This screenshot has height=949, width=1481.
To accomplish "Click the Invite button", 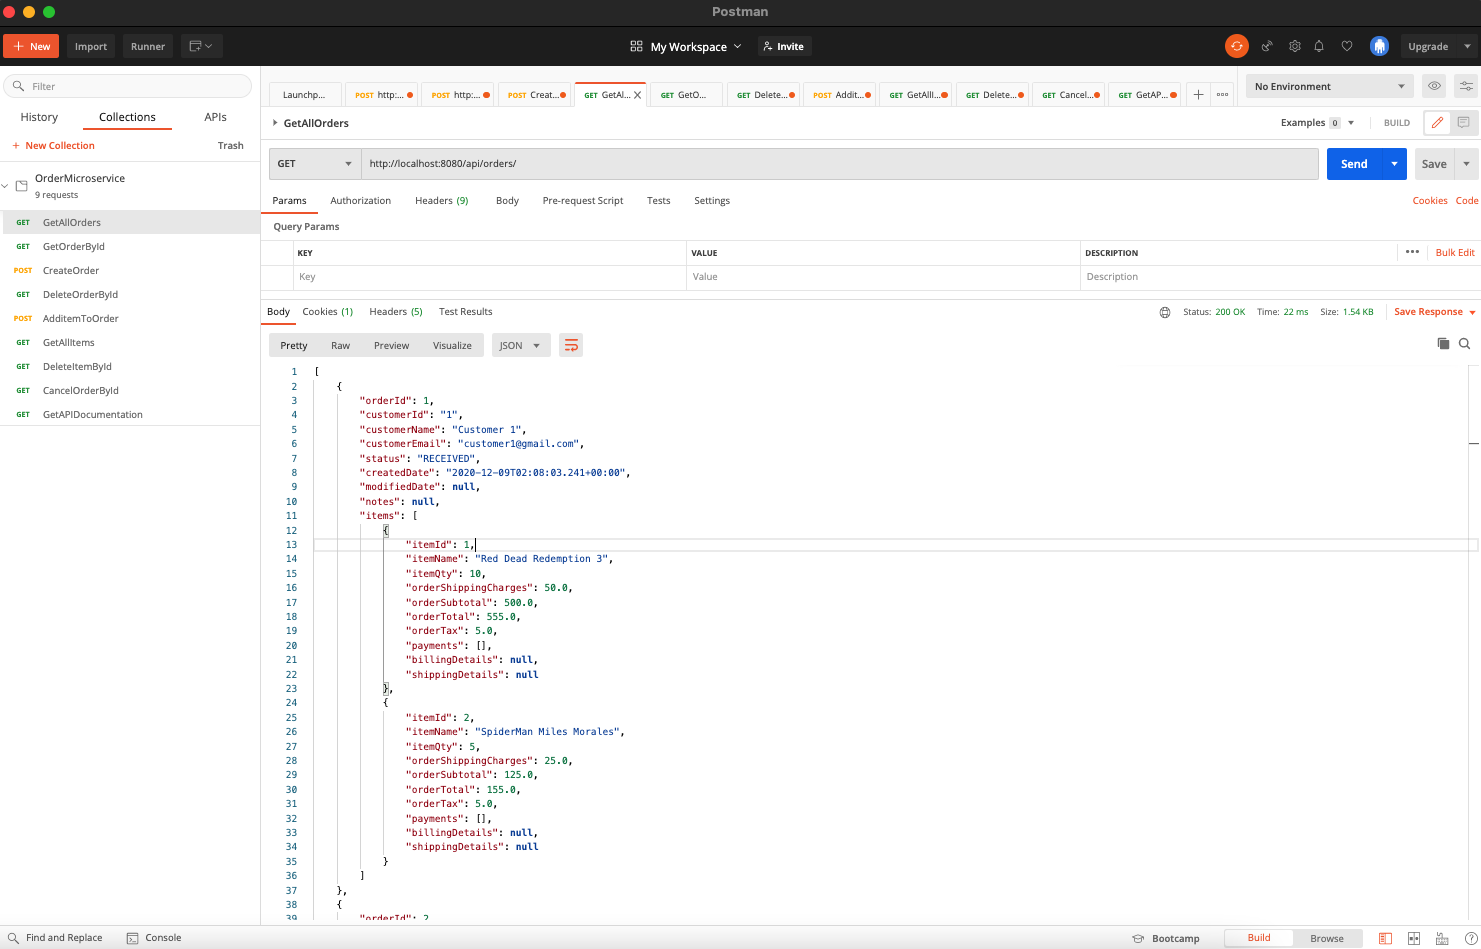I will [x=783, y=46].
